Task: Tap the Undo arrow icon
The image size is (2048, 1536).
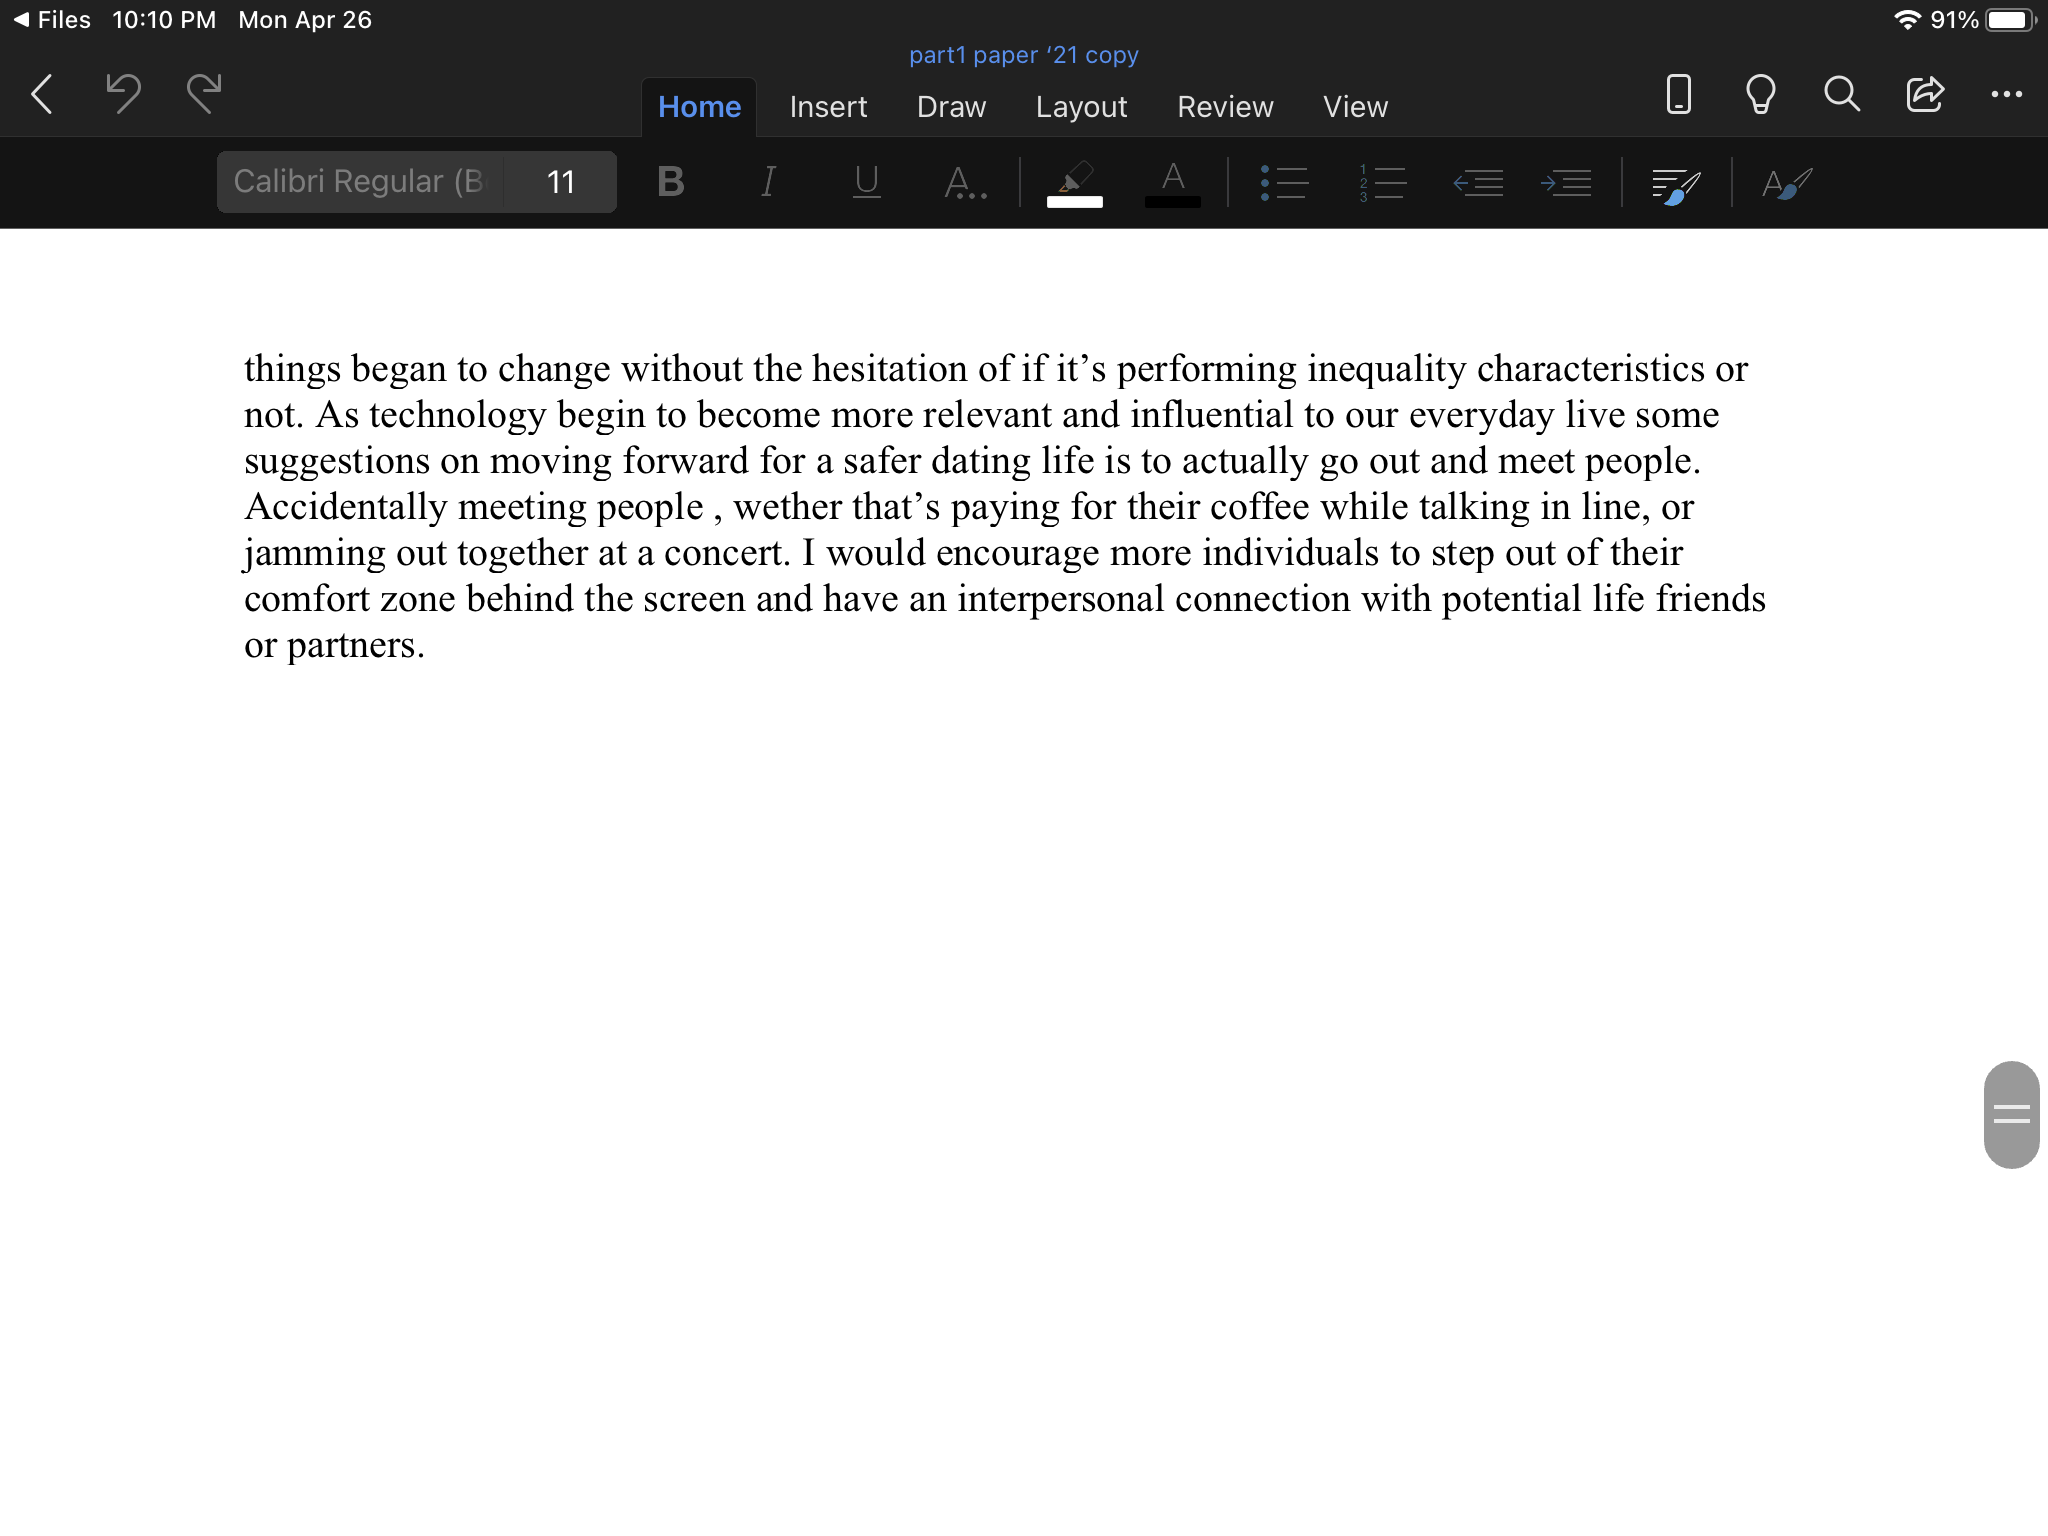Action: [123, 94]
